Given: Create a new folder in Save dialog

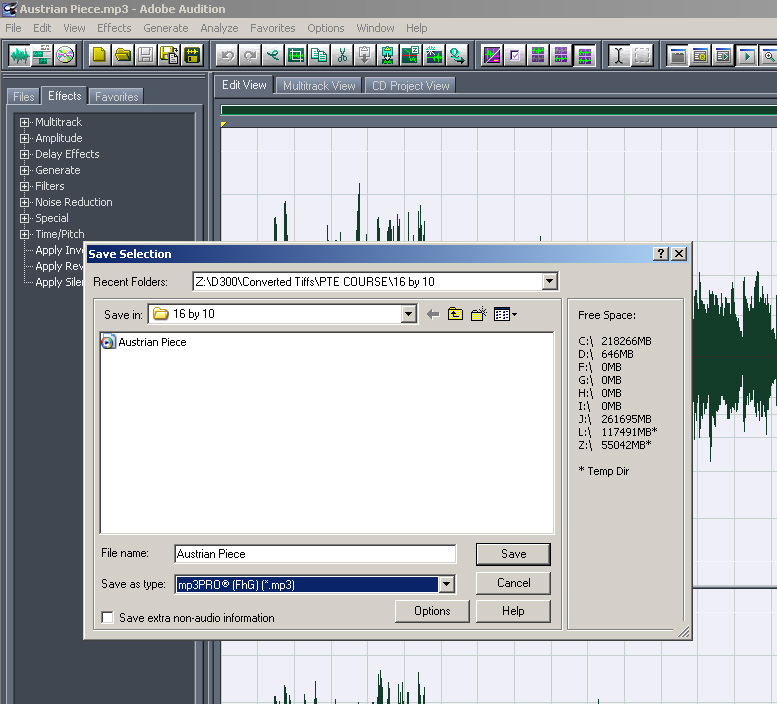Looking at the screenshot, I should (x=479, y=314).
